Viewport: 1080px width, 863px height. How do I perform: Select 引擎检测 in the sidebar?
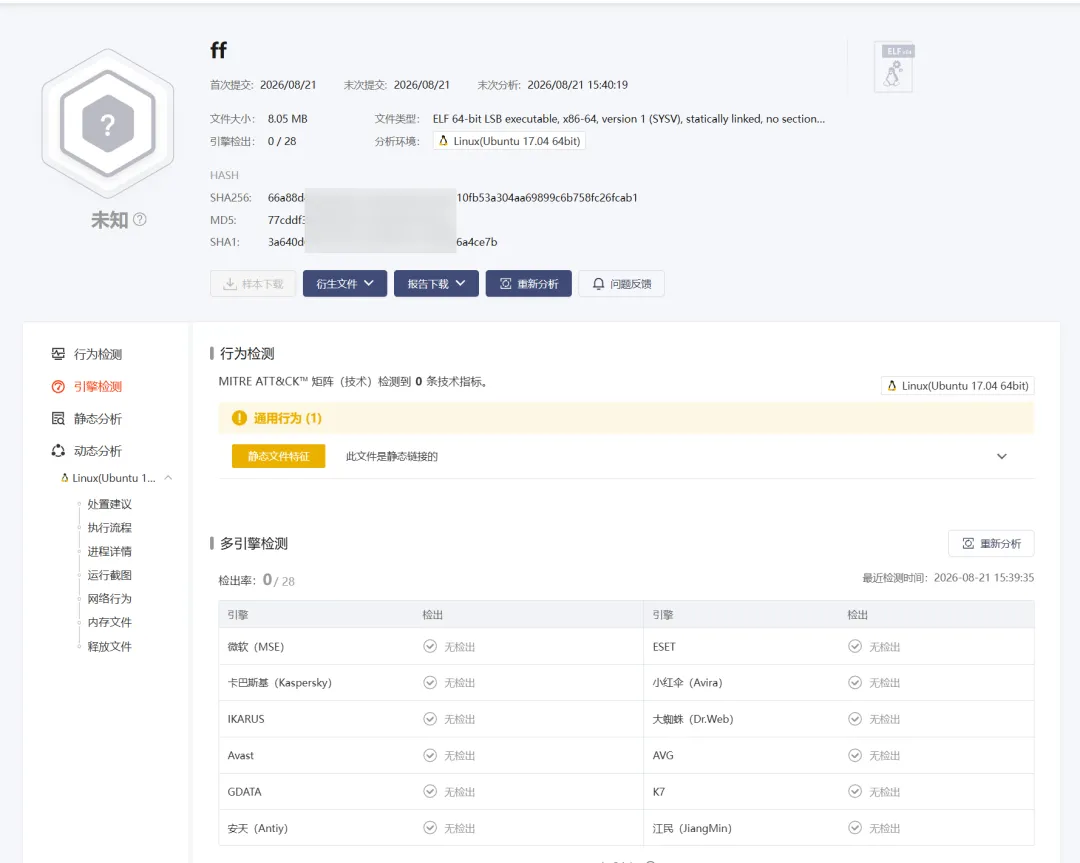[98, 386]
